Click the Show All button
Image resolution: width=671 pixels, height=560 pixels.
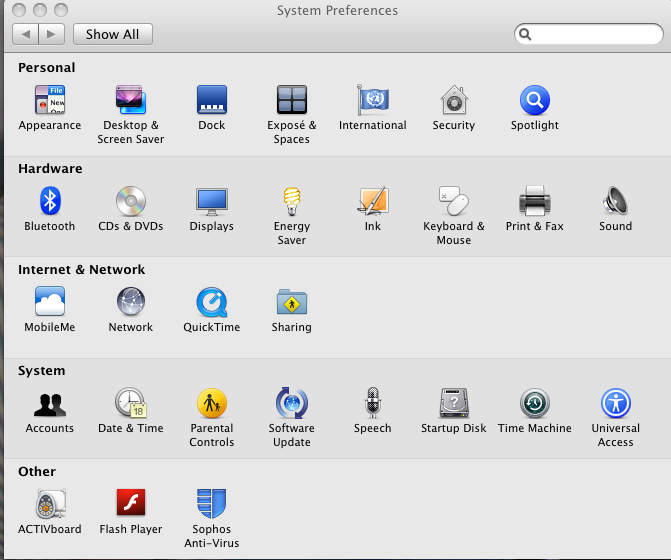click(113, 34)
